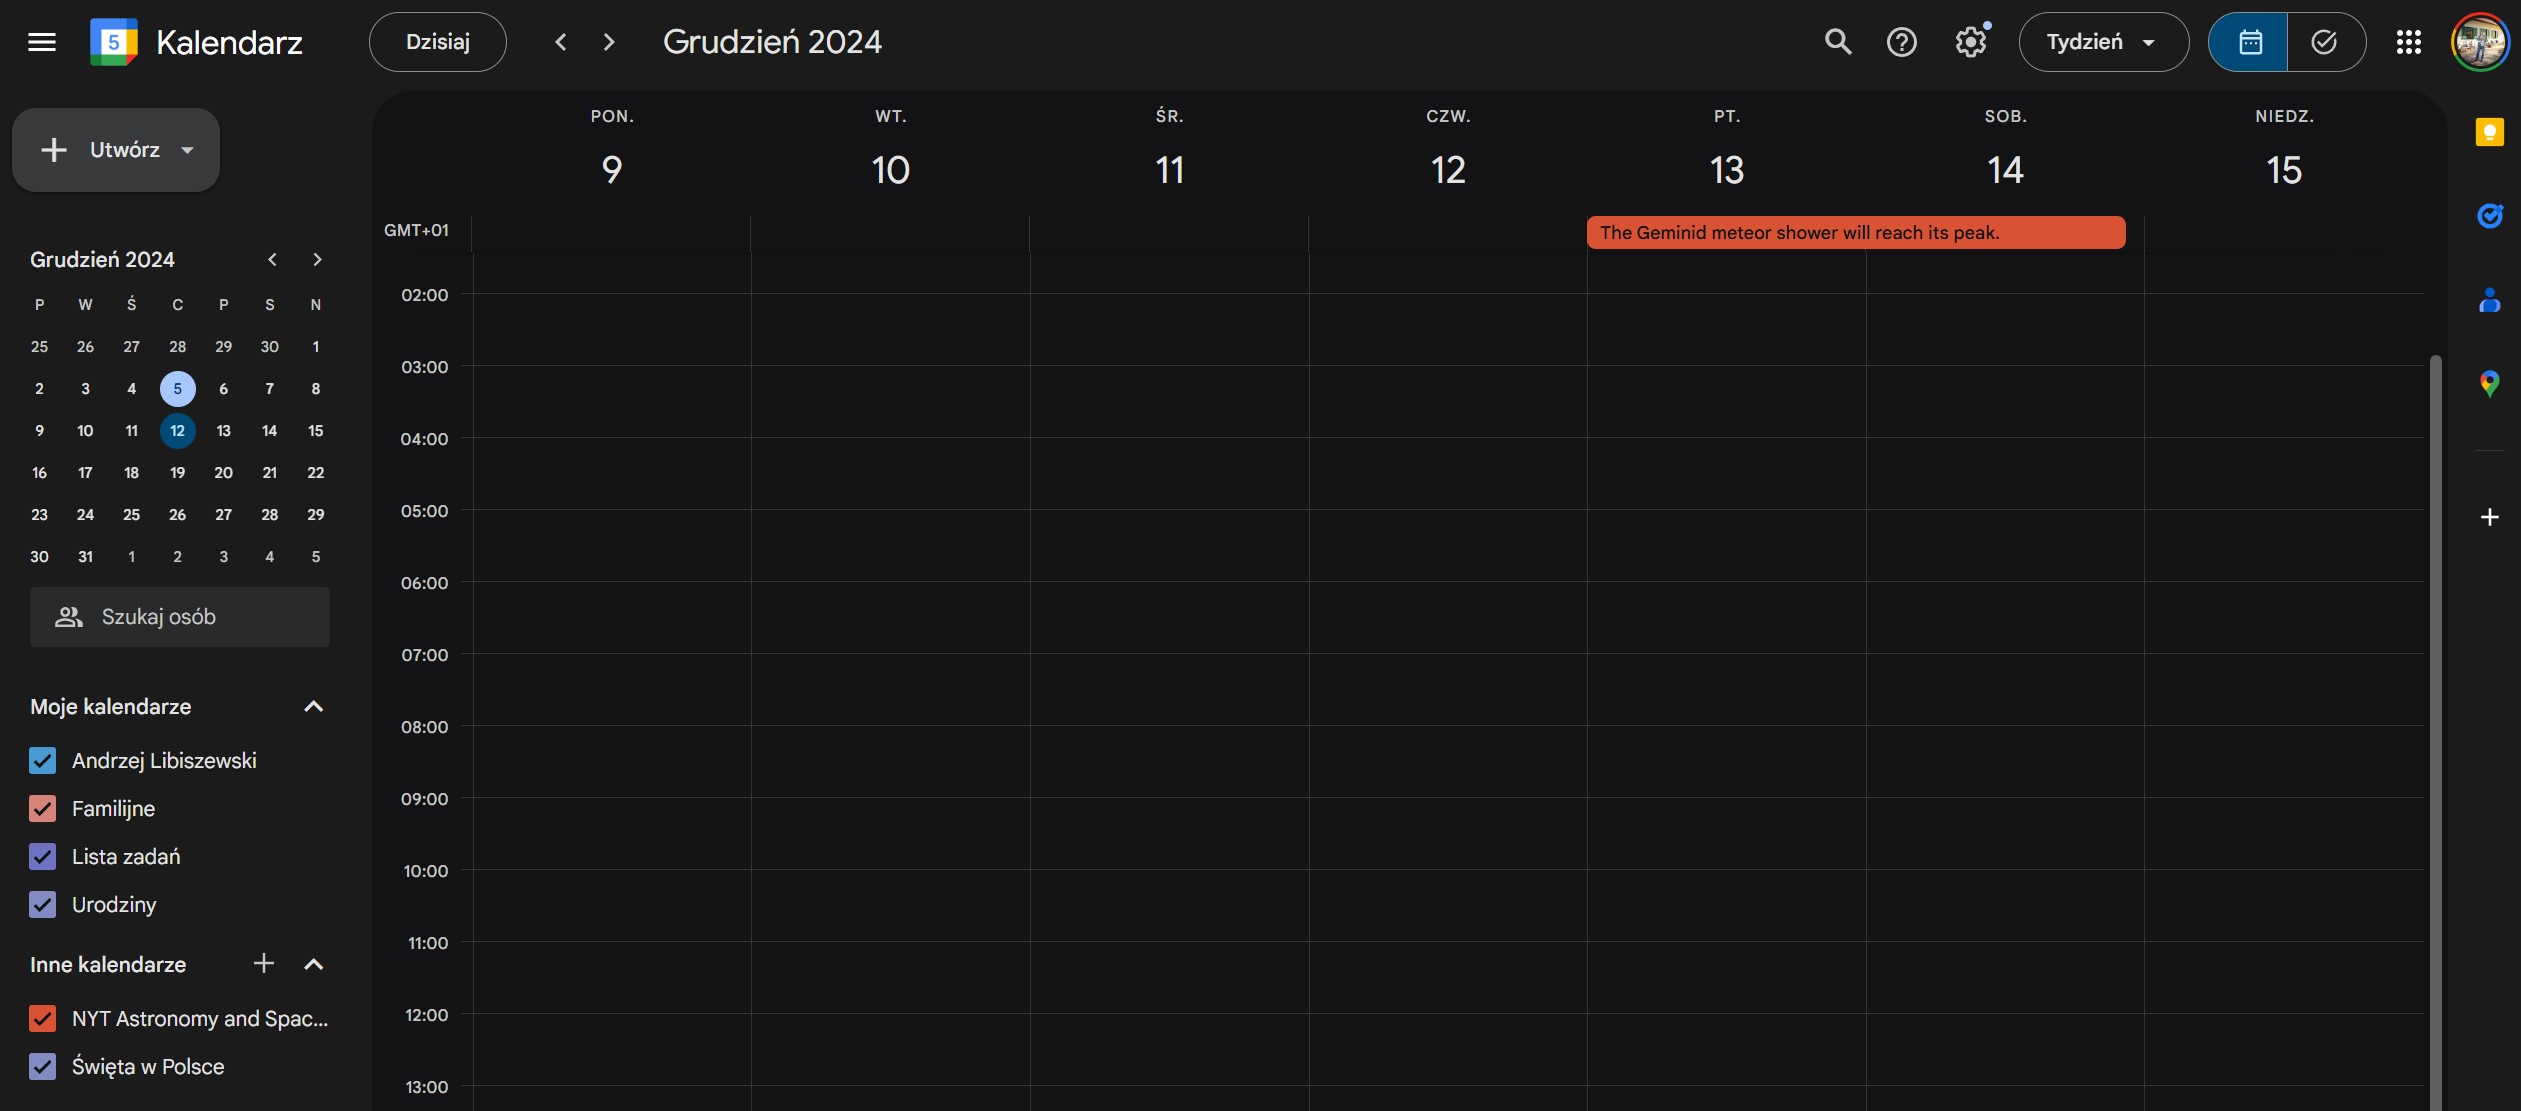Open Google Keep in side panel
This screenshot has width=2521, height=1111.
[x=2489, y=132]
